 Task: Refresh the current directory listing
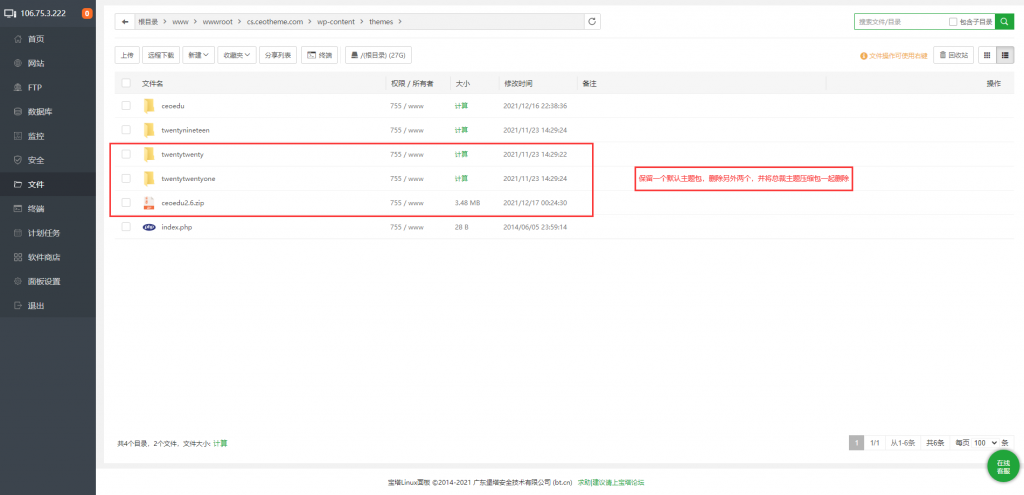point(592,21)
